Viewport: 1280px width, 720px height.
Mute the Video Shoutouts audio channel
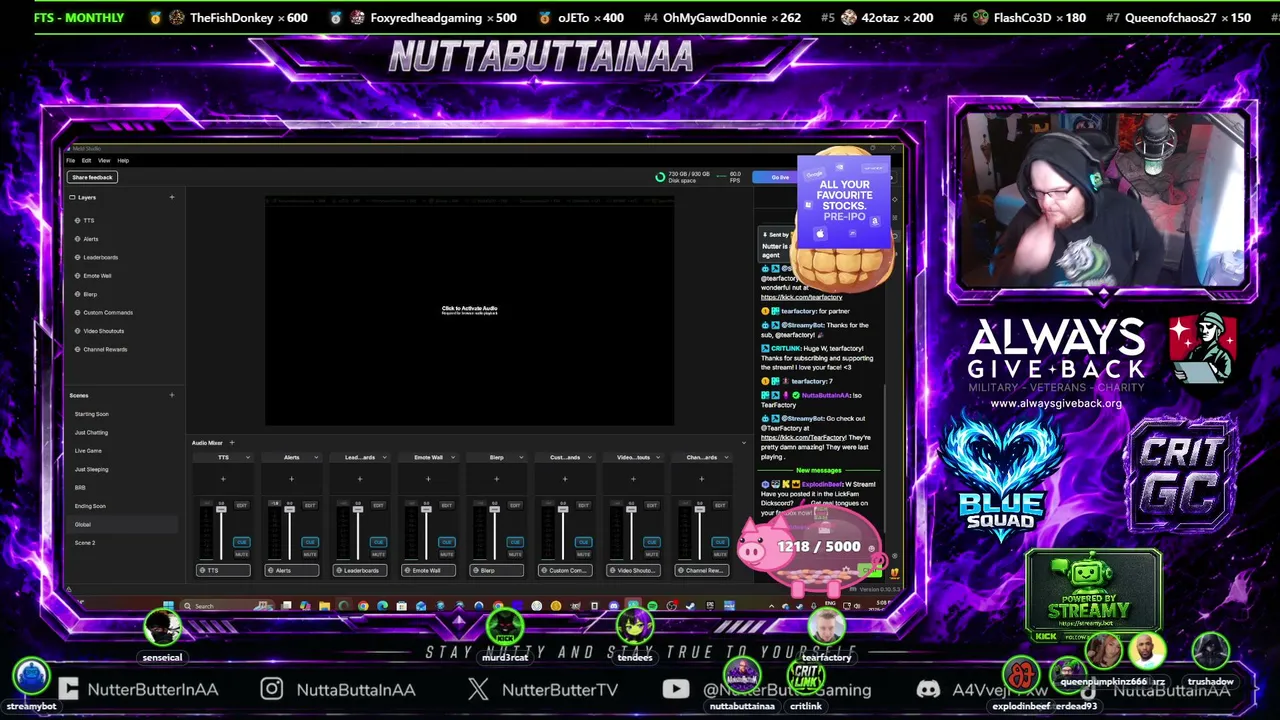(651, 554)
